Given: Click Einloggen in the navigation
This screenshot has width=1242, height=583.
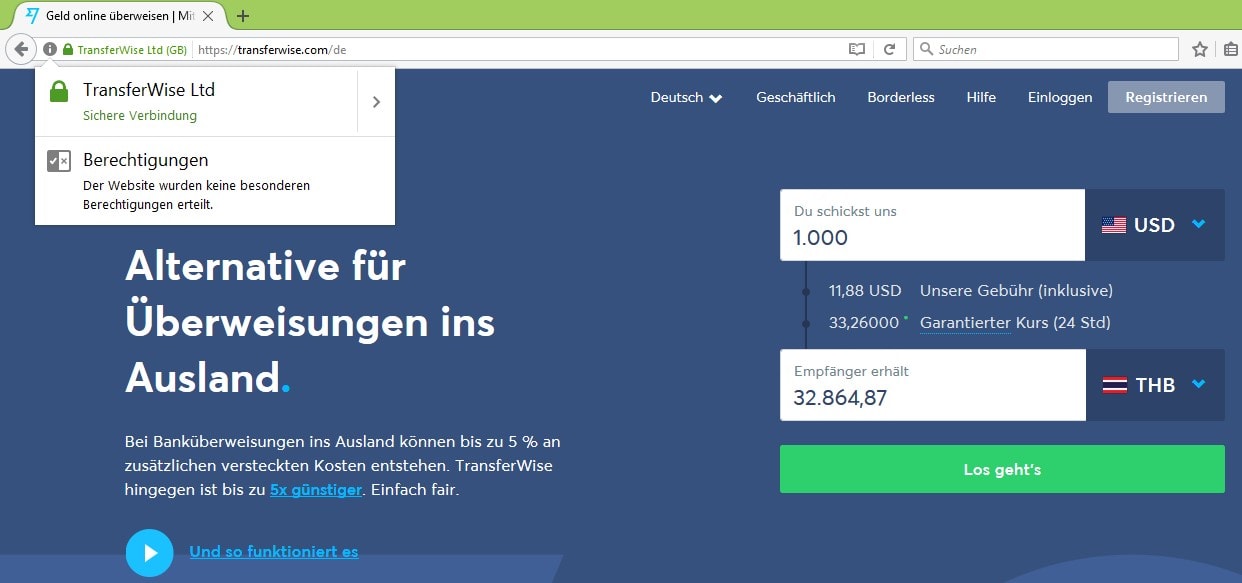Looking at the screenshot, I should [x=1060, y=97].
